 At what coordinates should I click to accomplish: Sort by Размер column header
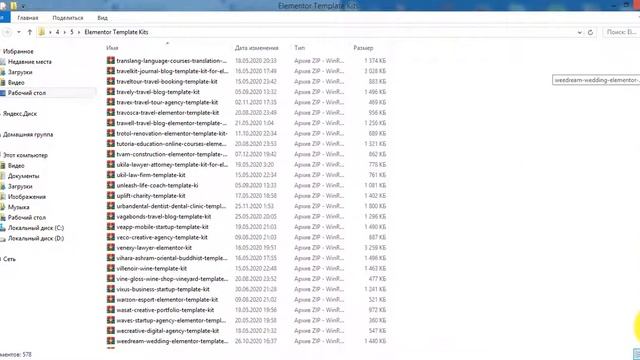(x=363, y=48)
